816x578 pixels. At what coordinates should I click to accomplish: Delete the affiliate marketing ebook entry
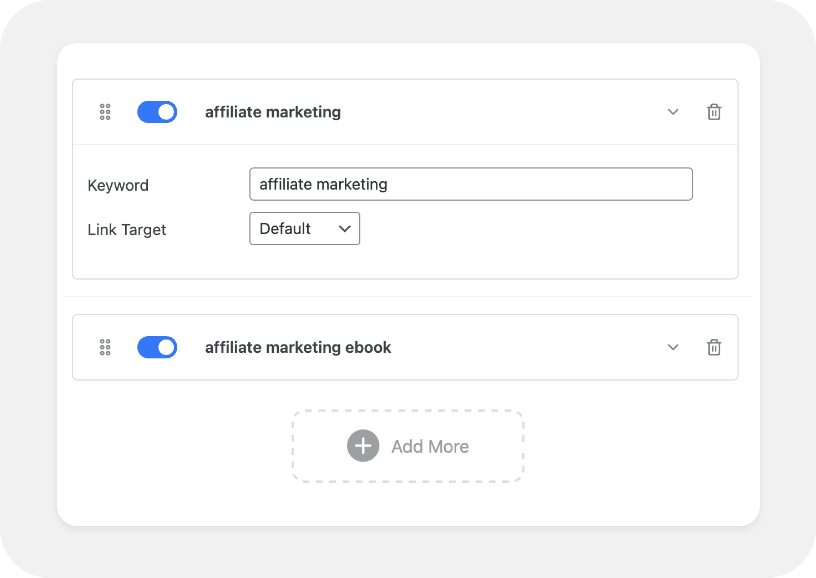coord(714,347)
